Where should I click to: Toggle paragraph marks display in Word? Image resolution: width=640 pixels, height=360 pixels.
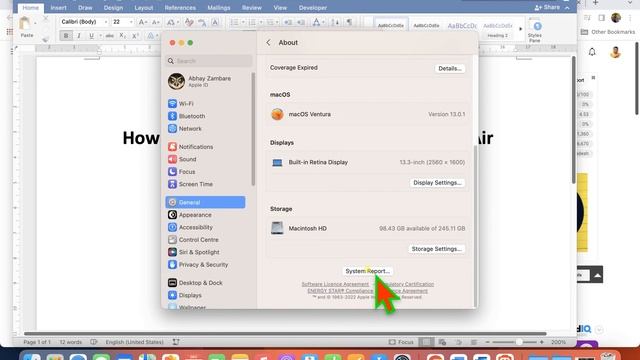[349, 22]
